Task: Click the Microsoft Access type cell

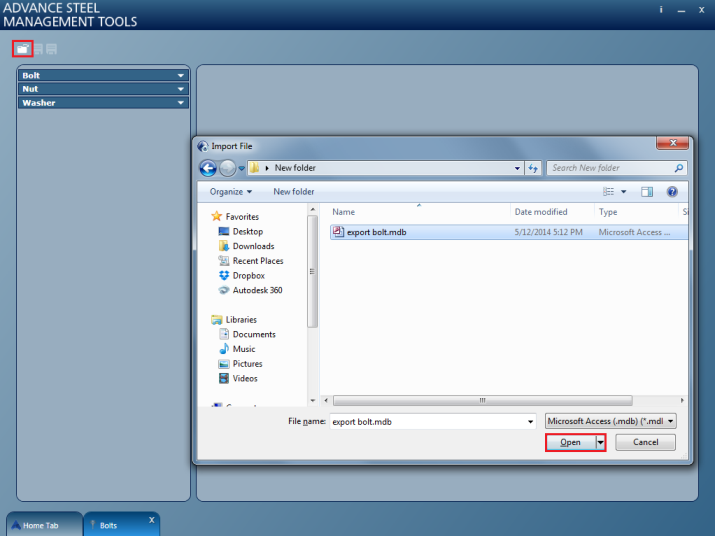Action: [634, 232]
